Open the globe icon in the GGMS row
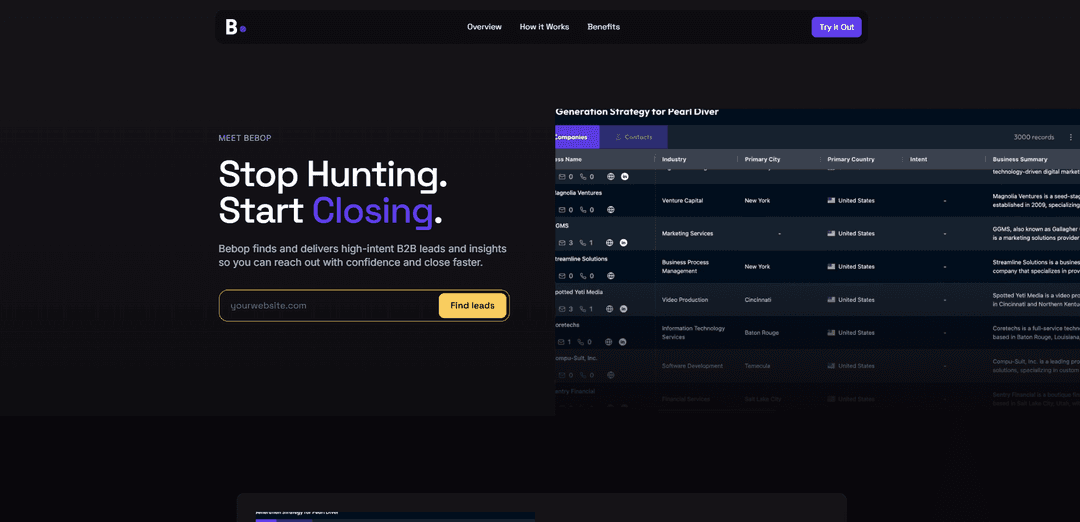1080x522 pixels. 610,243
